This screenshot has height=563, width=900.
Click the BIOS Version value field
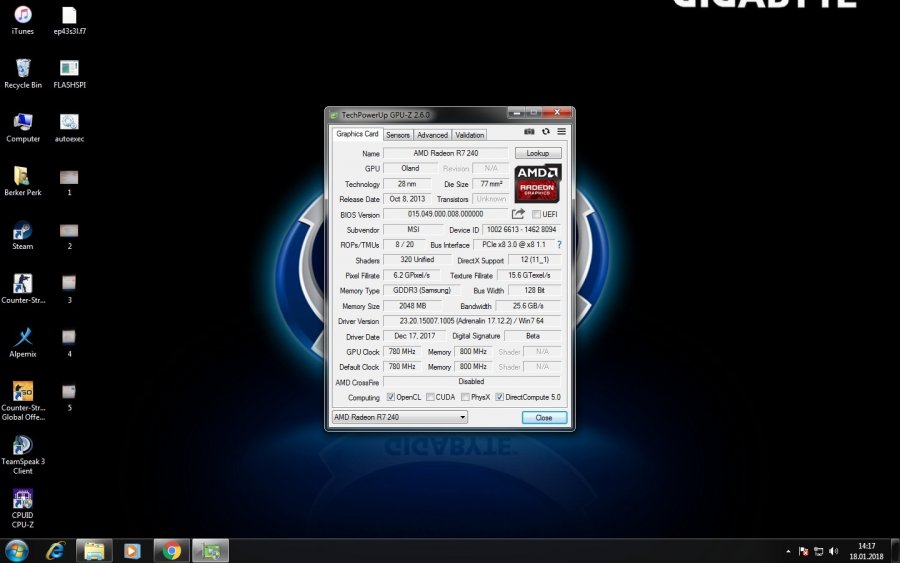445,214
